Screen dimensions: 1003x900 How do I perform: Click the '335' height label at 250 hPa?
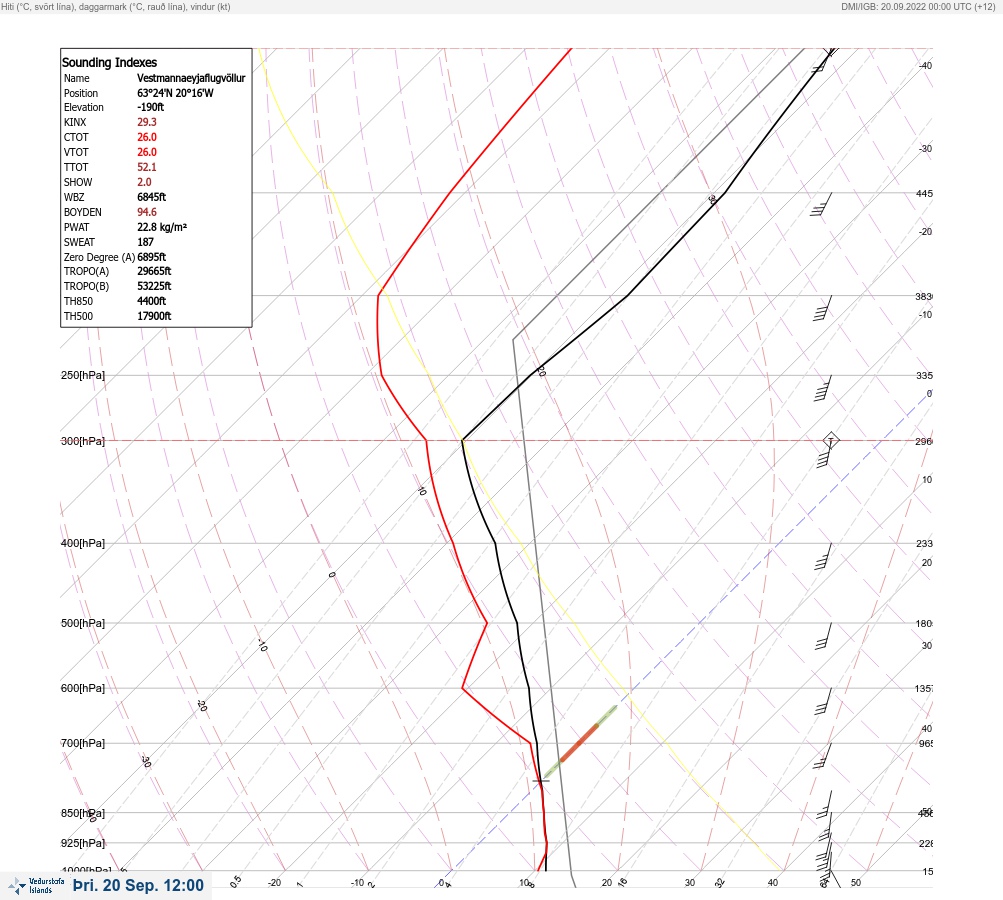click(924, 375)
